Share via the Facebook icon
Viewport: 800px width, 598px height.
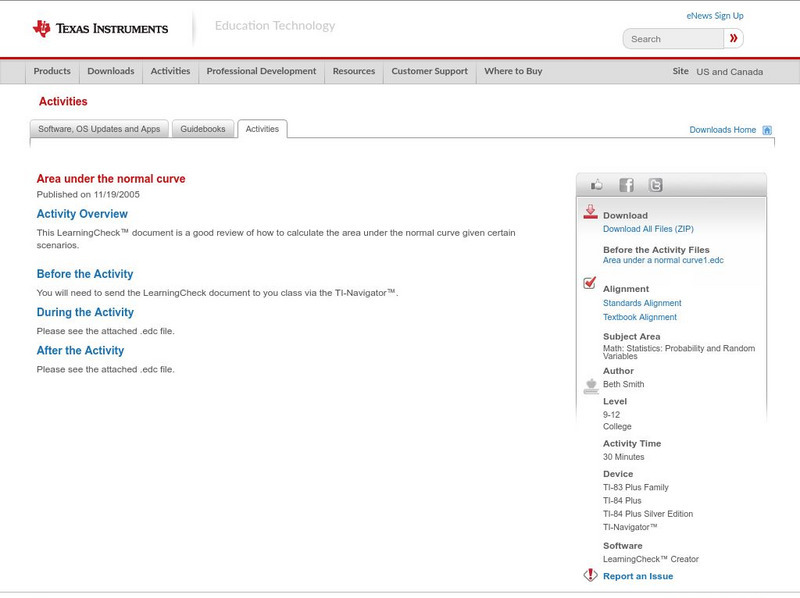[x=626, y=185]
